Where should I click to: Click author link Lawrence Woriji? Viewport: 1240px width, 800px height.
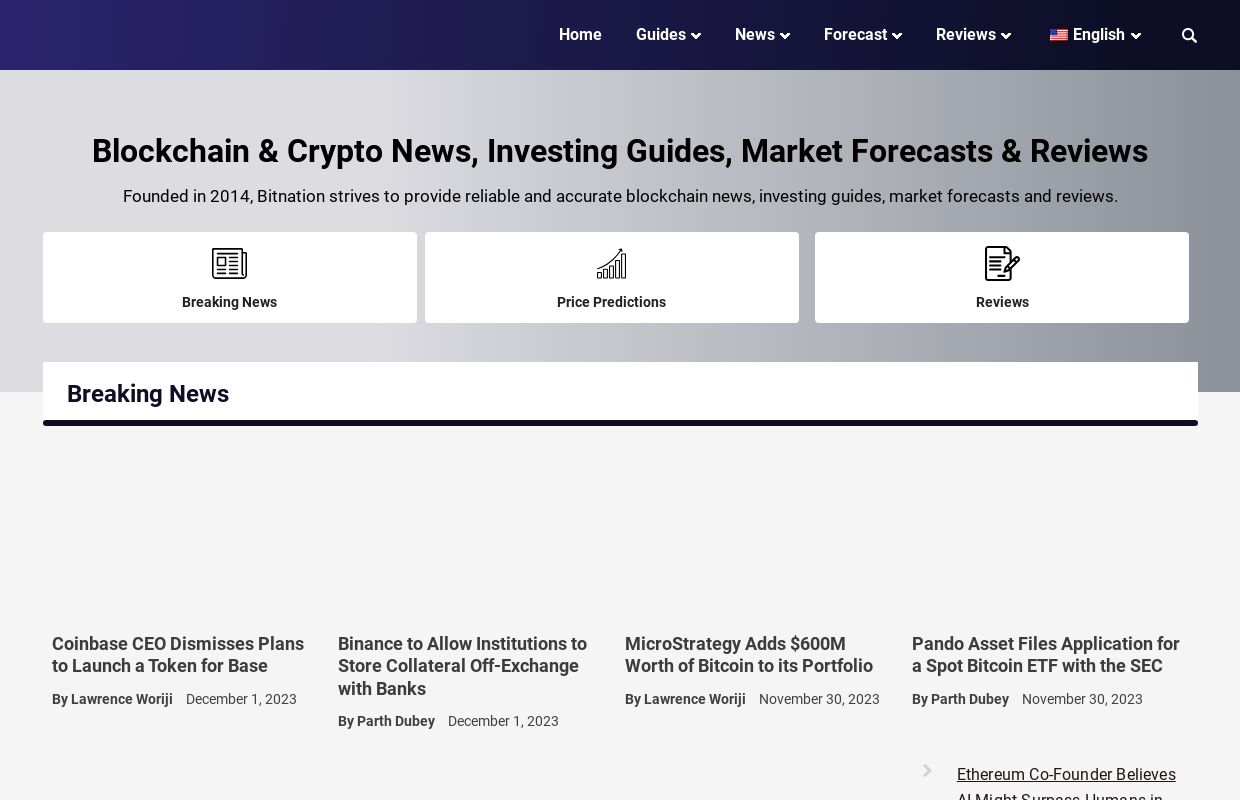click(x=122, y=699)
